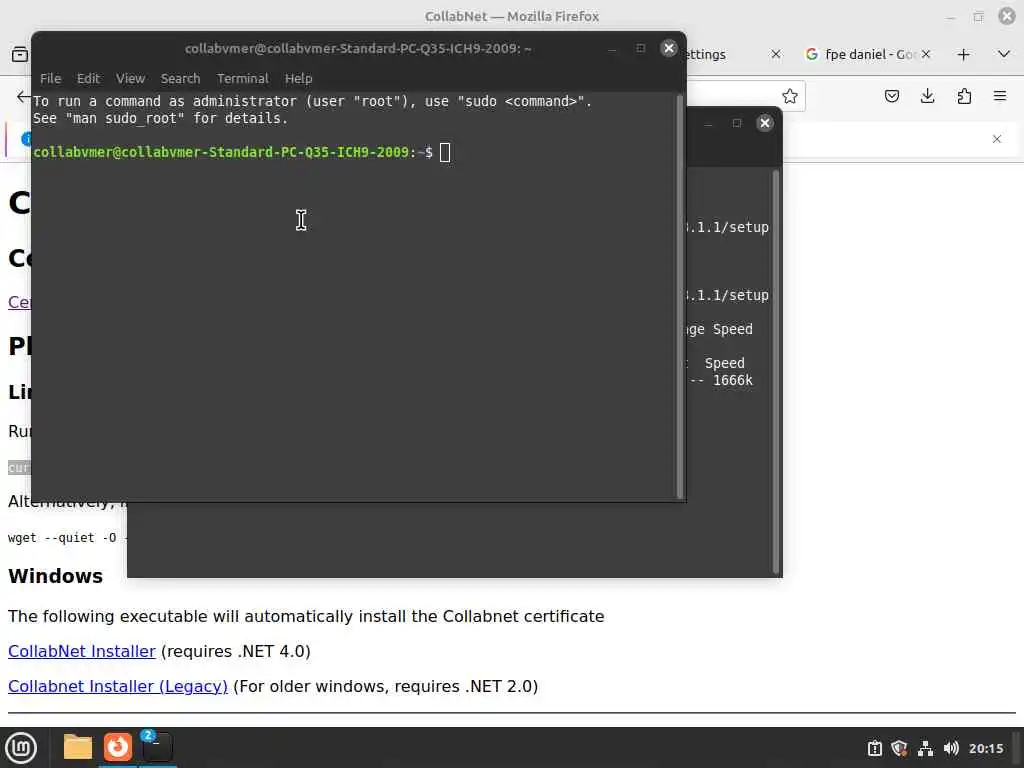The height and width of the screenshot is (768, 1024).
Task: Open the terminal File menu
Action: 50,78
